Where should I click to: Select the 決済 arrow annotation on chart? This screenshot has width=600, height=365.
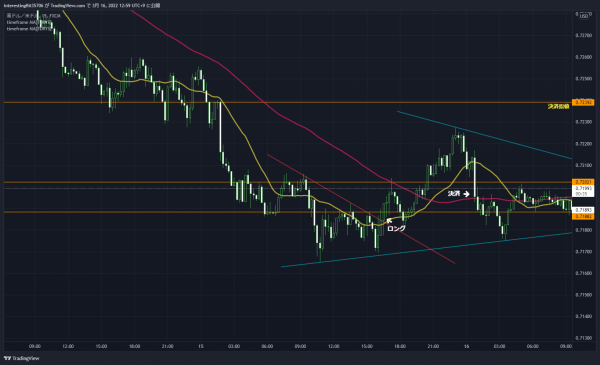459,194
